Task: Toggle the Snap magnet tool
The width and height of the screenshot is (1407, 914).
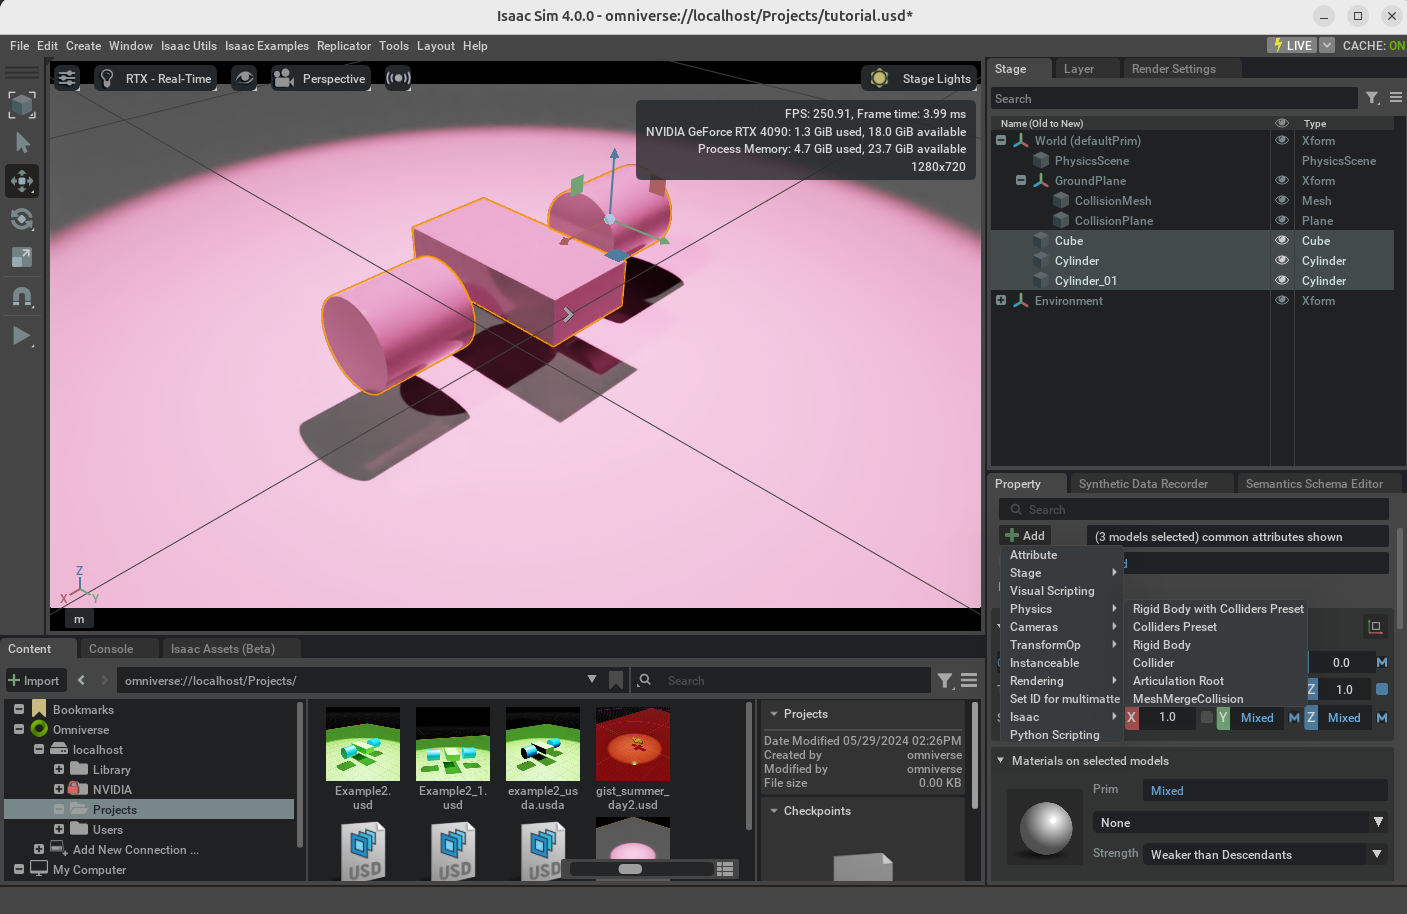Action: click(22, 296)
